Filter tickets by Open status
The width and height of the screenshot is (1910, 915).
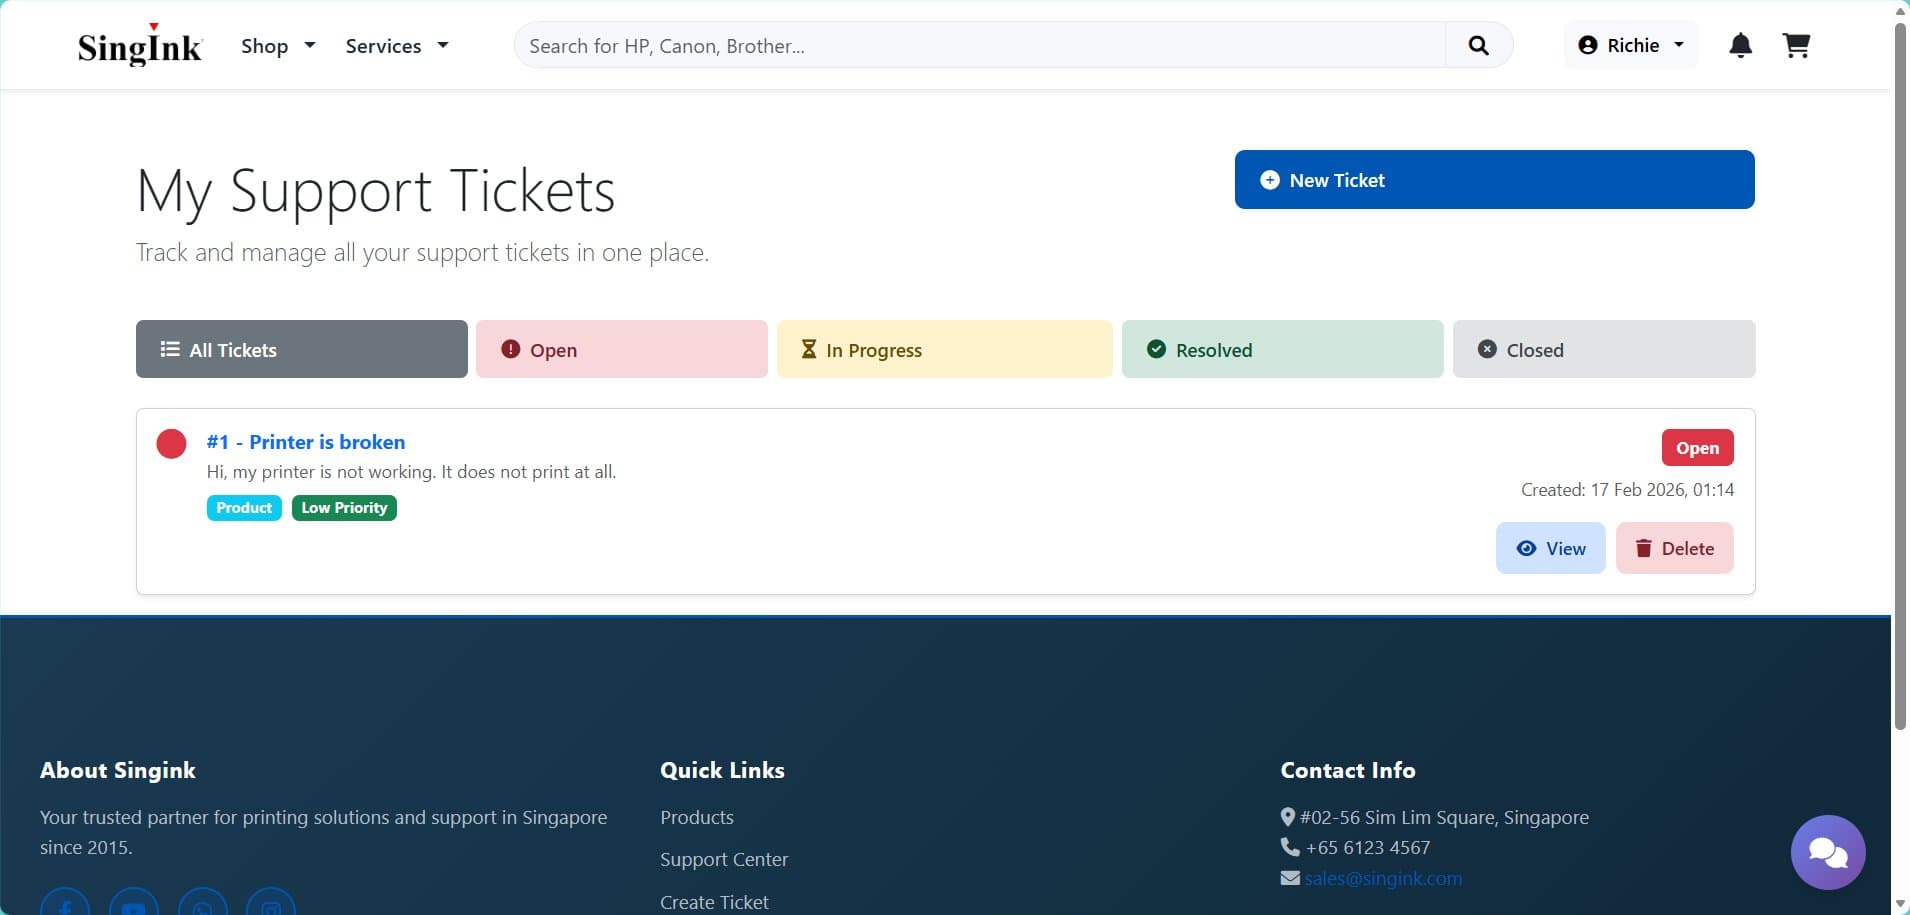point(622,349)
